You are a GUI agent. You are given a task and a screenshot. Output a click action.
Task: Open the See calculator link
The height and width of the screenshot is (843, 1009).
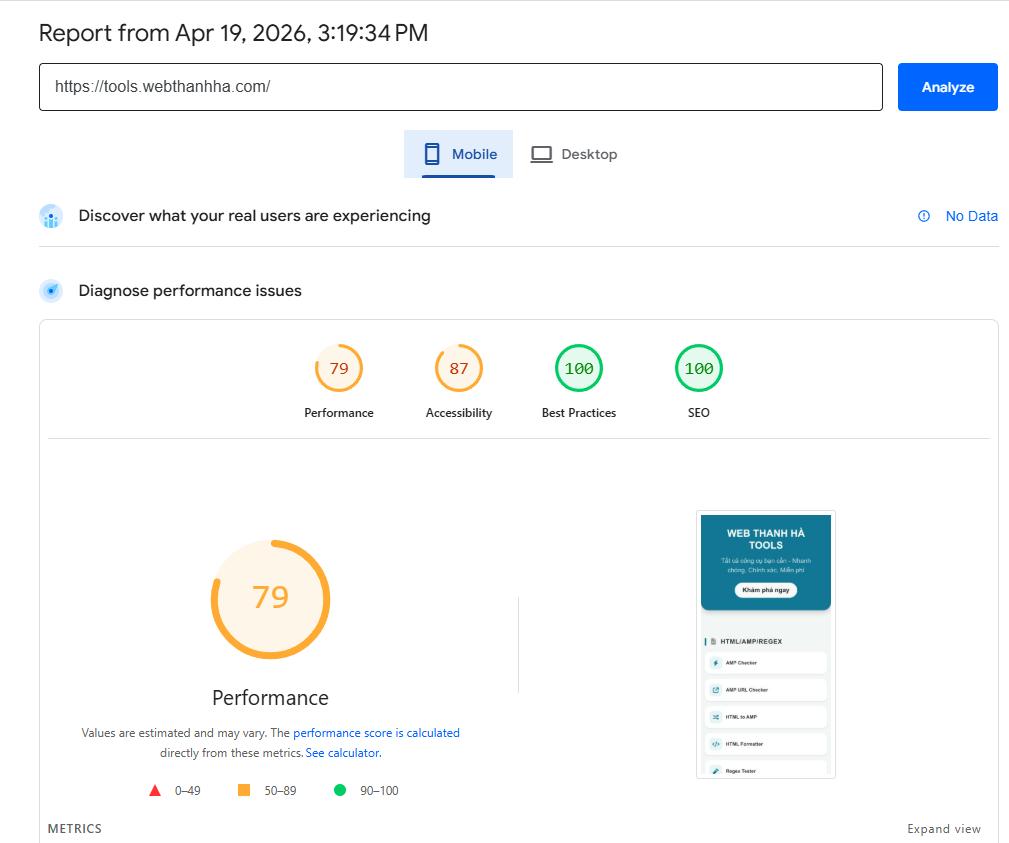(343, 753)
